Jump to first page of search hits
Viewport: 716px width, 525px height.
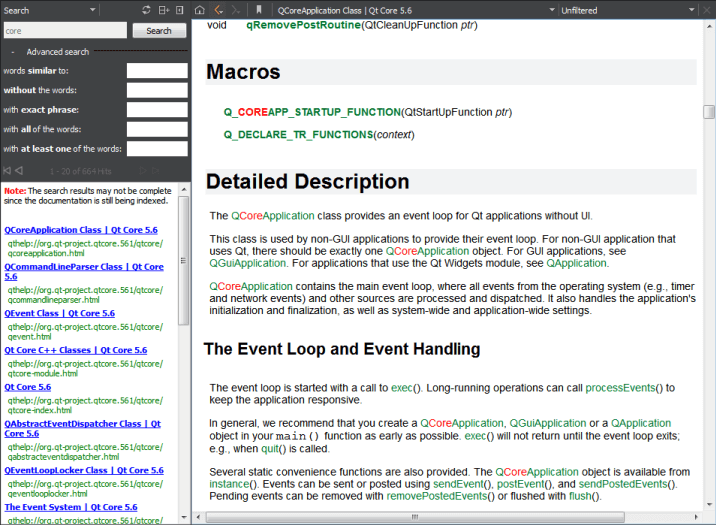[7, 171]
